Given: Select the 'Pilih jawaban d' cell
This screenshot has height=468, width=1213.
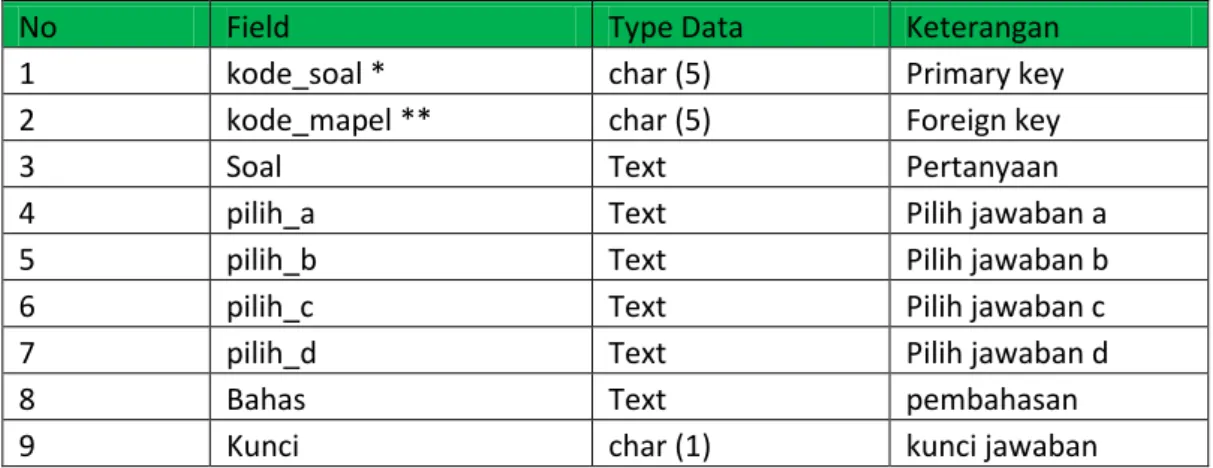Looking at the screenshot, I should pos(1048,352).
